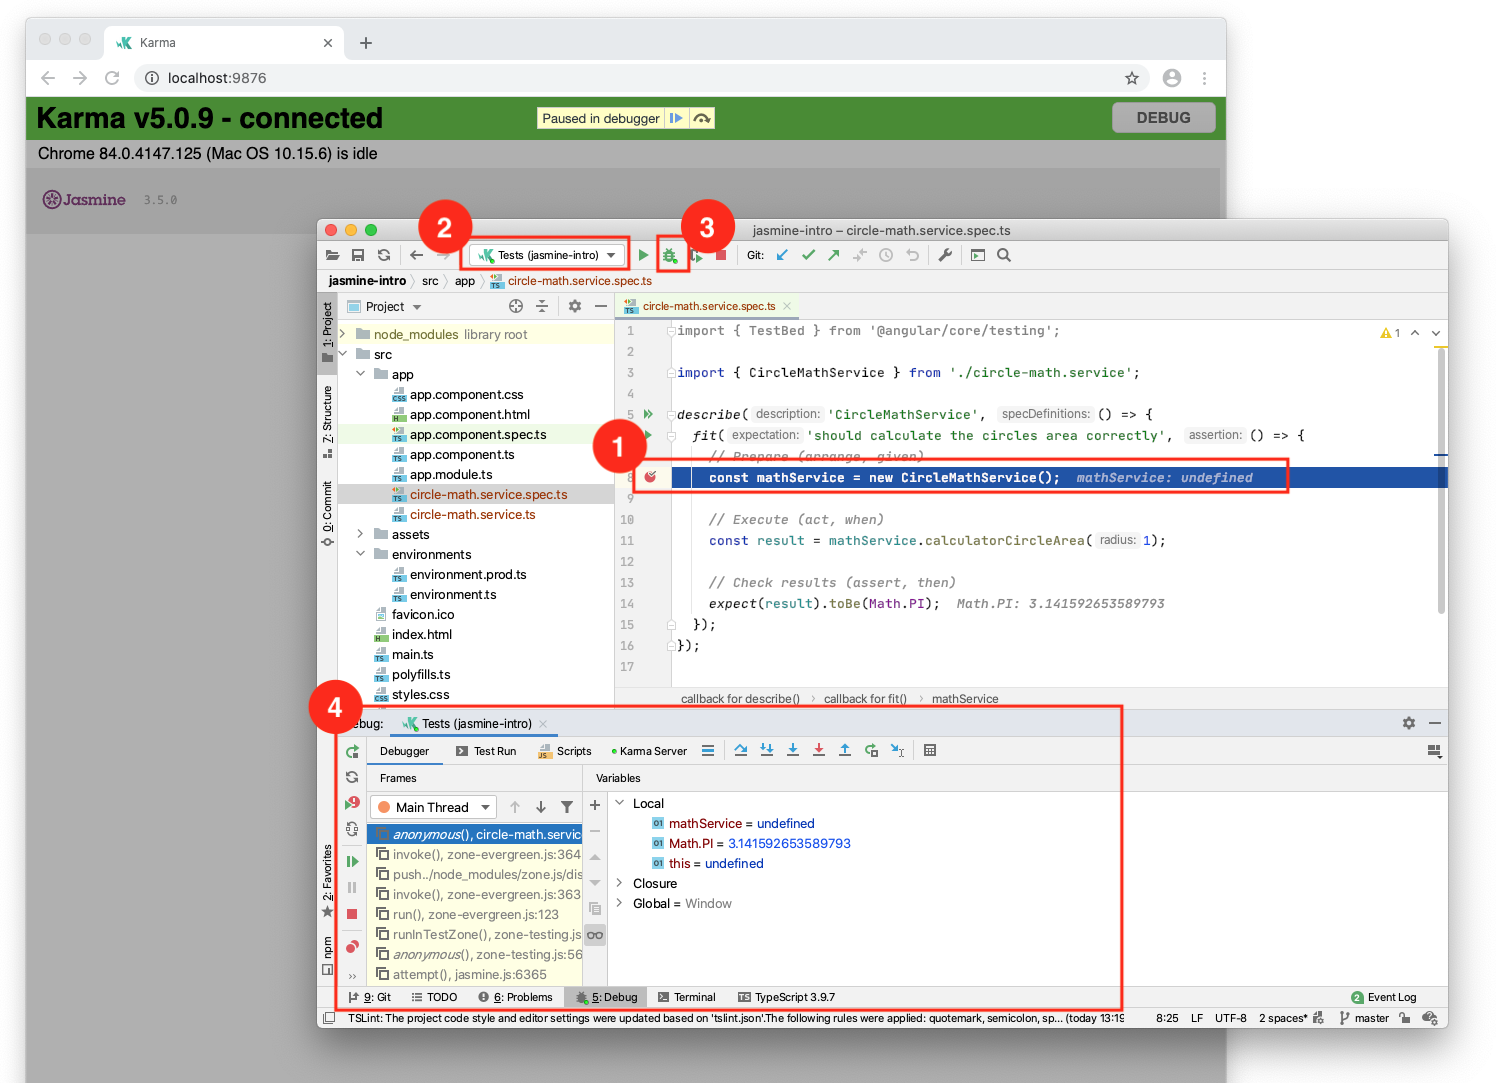This screenshot has height=1083, width=1498.
Task: Click the navigate Back arrow in IDE toolbar
Action: pos(416,255)
